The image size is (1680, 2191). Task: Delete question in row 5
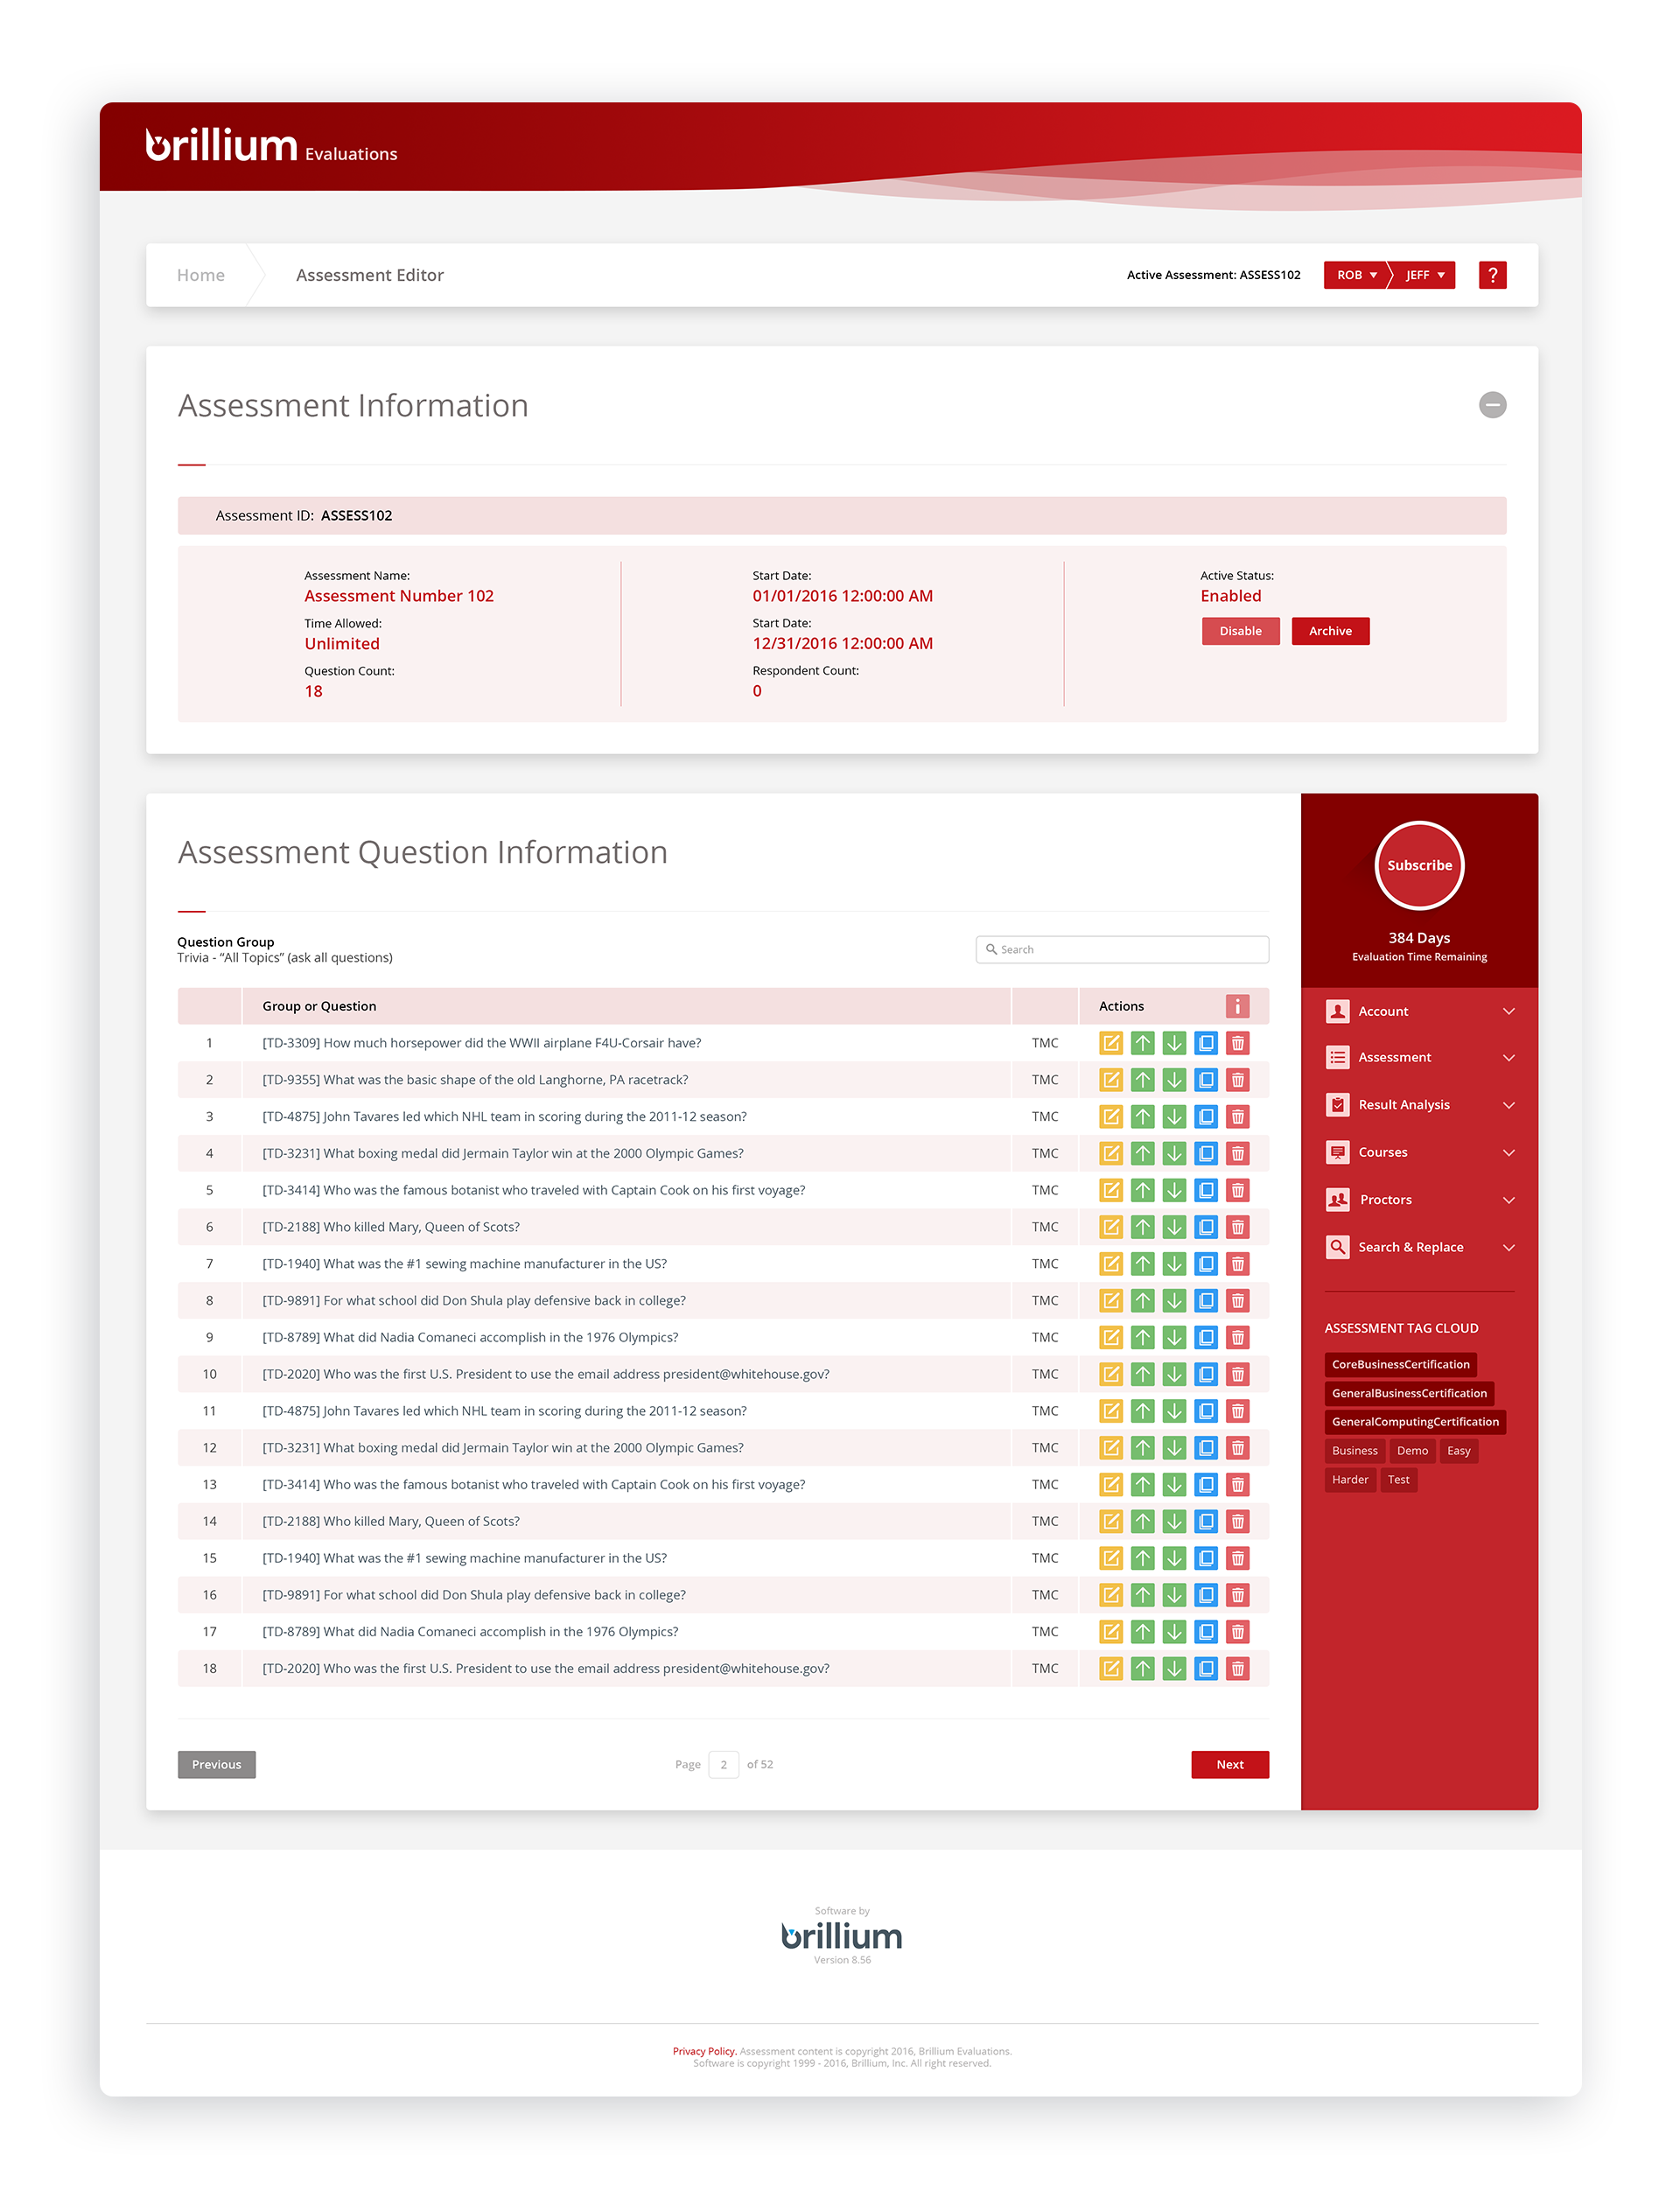(1238, 1190)
